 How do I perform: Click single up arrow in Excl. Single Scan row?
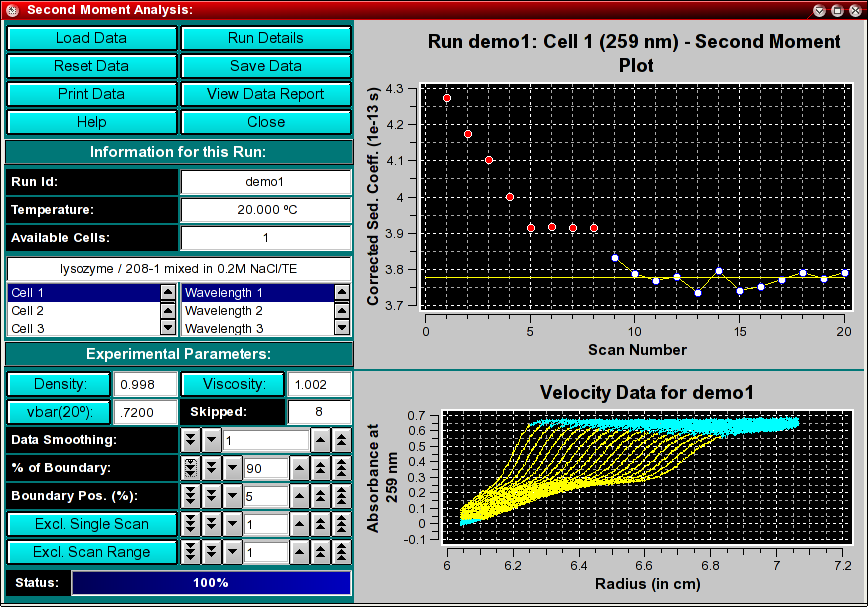(x=300, y=524)
